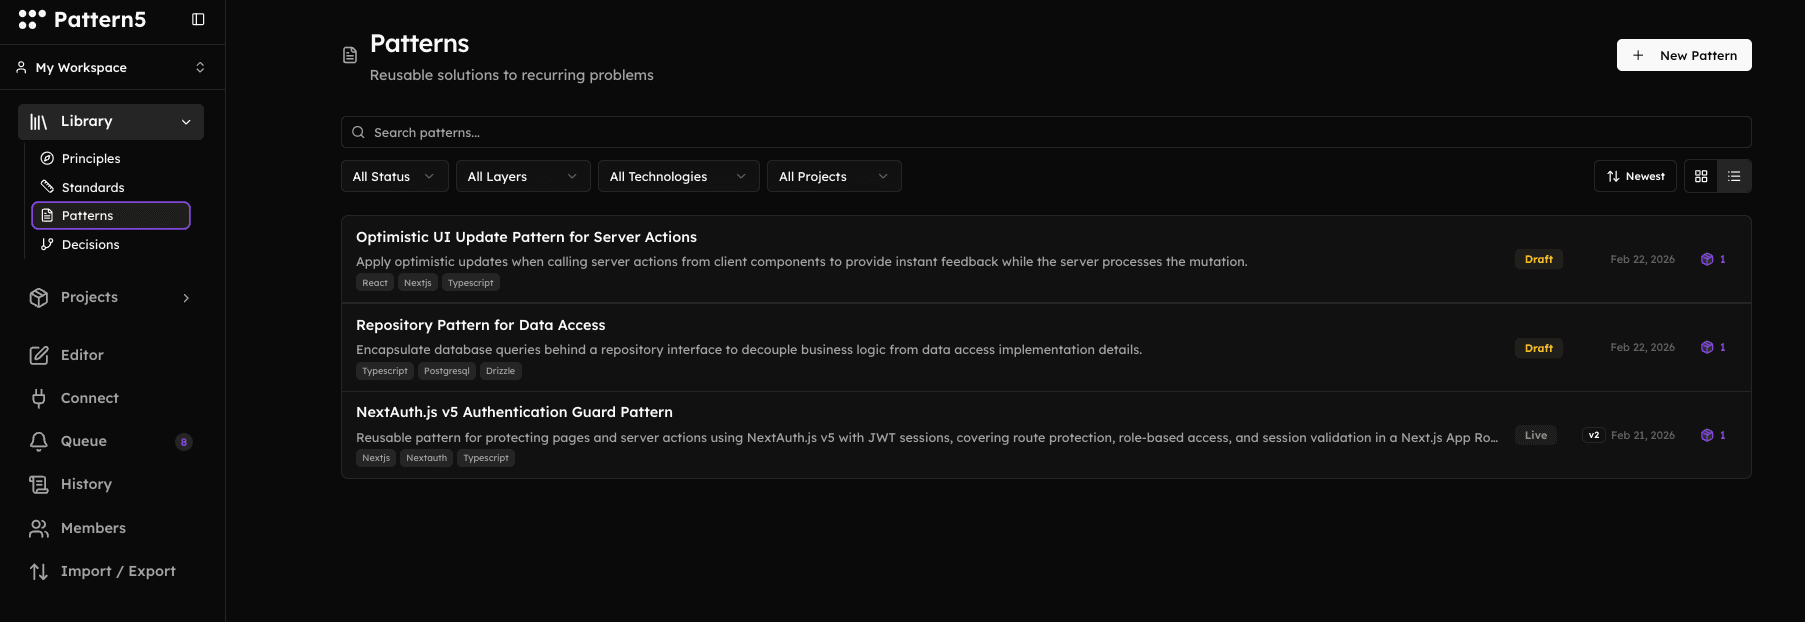Open the My Workspace switcher
This screenshot has height=622, width=1805.
coord(111,67)
